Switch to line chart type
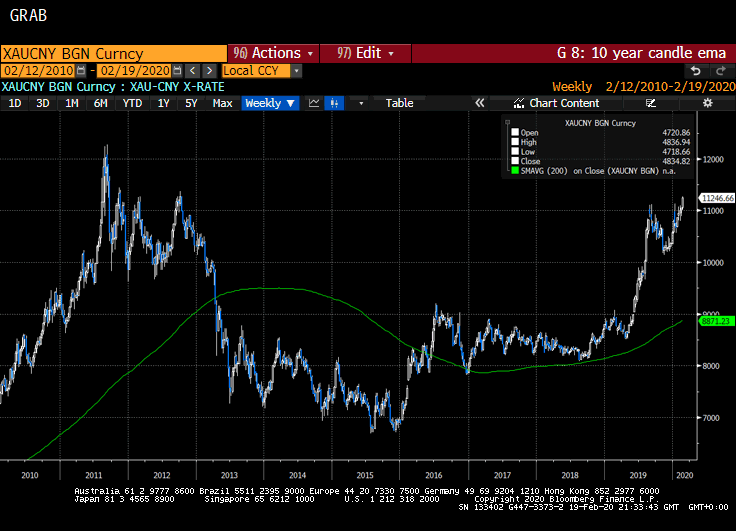 (x=314, y=103)
